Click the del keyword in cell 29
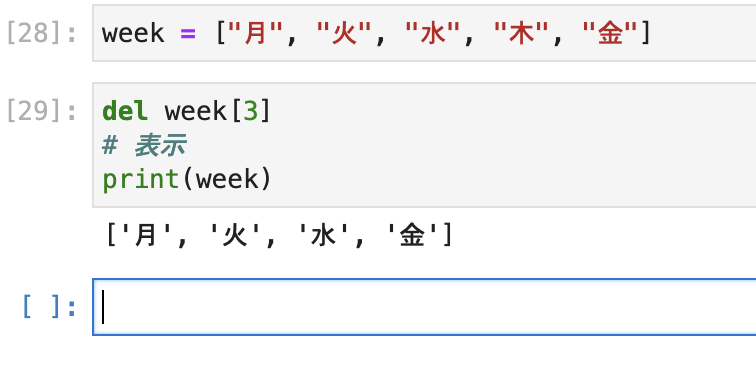Screen dimensions: 756x368 click(125, 111)
